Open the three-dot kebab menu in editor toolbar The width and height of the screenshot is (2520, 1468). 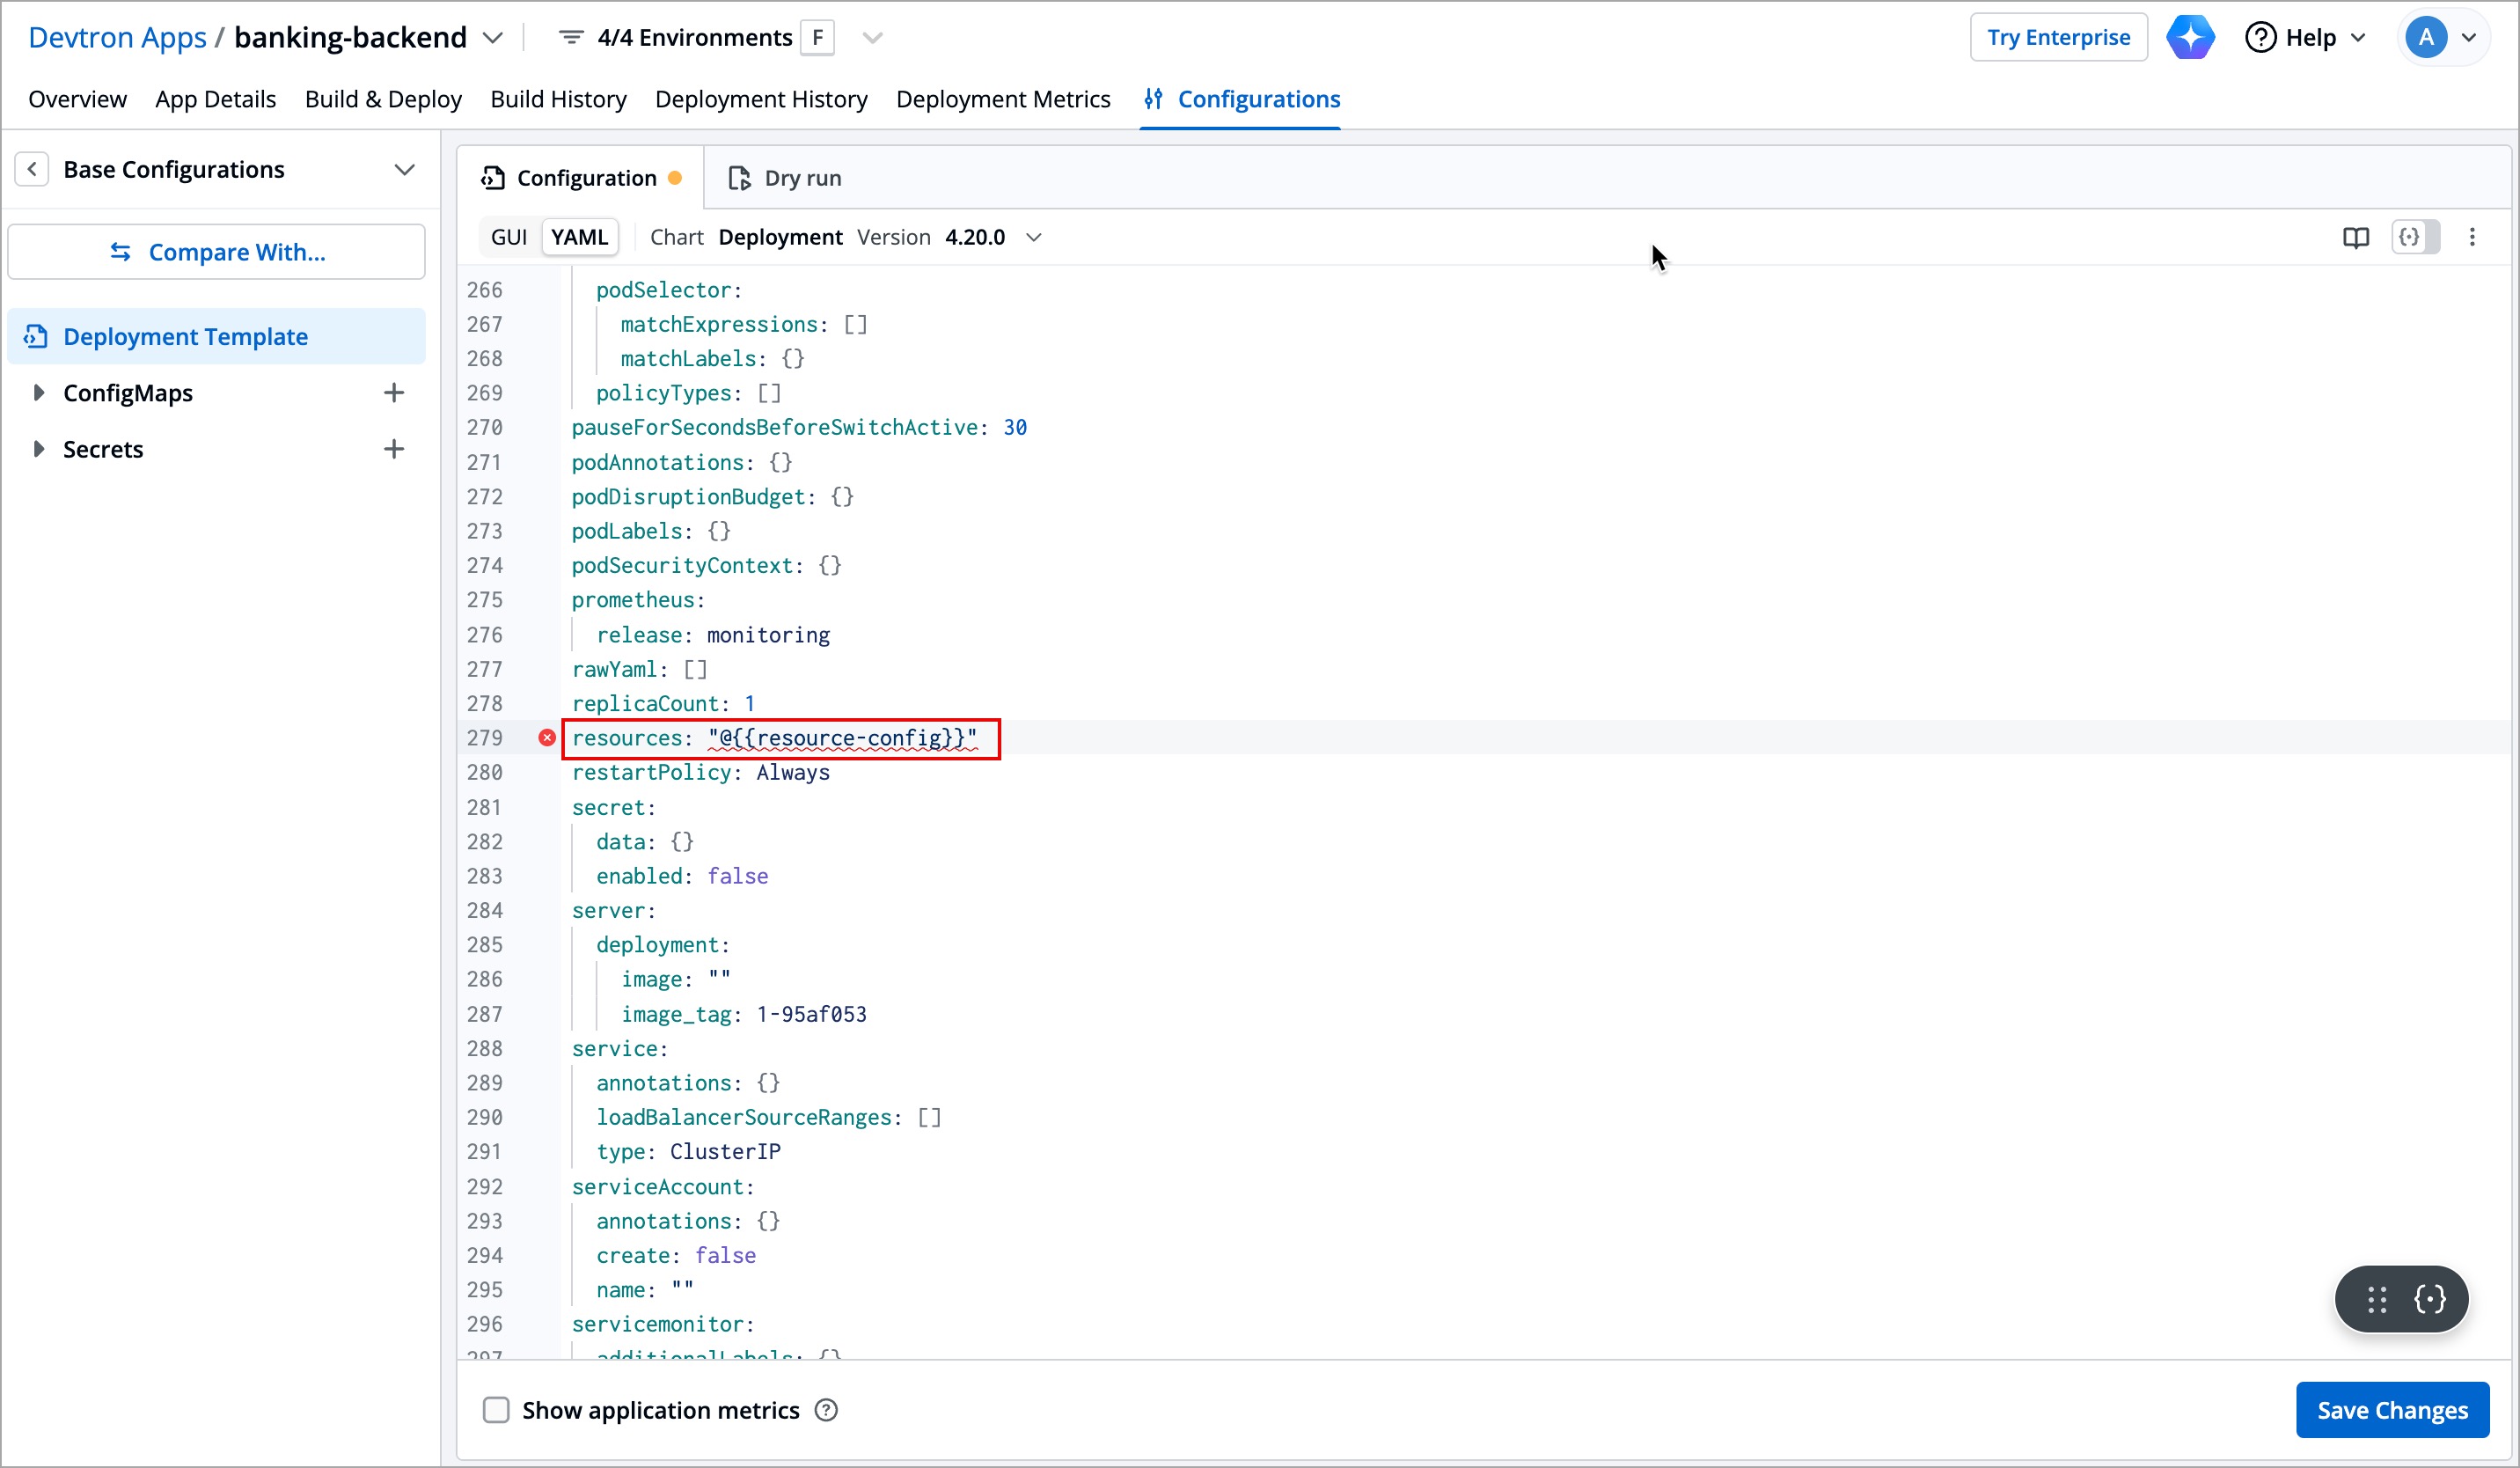[2472, 237]
